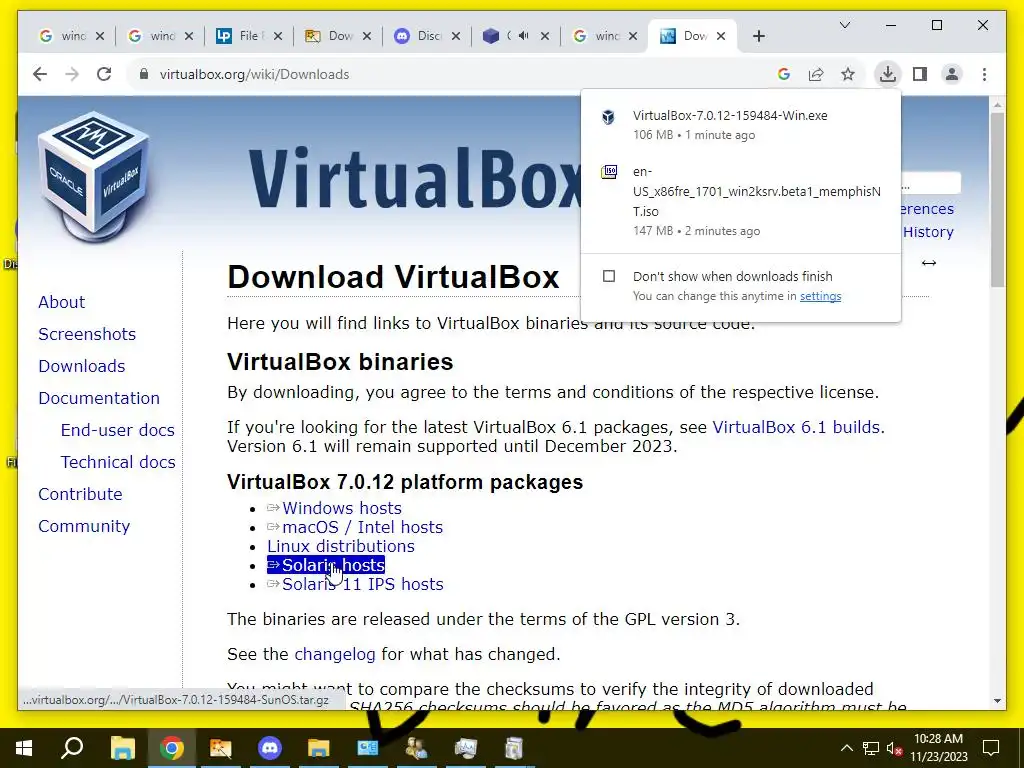Click the scrollbar down arrow
Screen dimensions: 1024x768
click(997, 701)
